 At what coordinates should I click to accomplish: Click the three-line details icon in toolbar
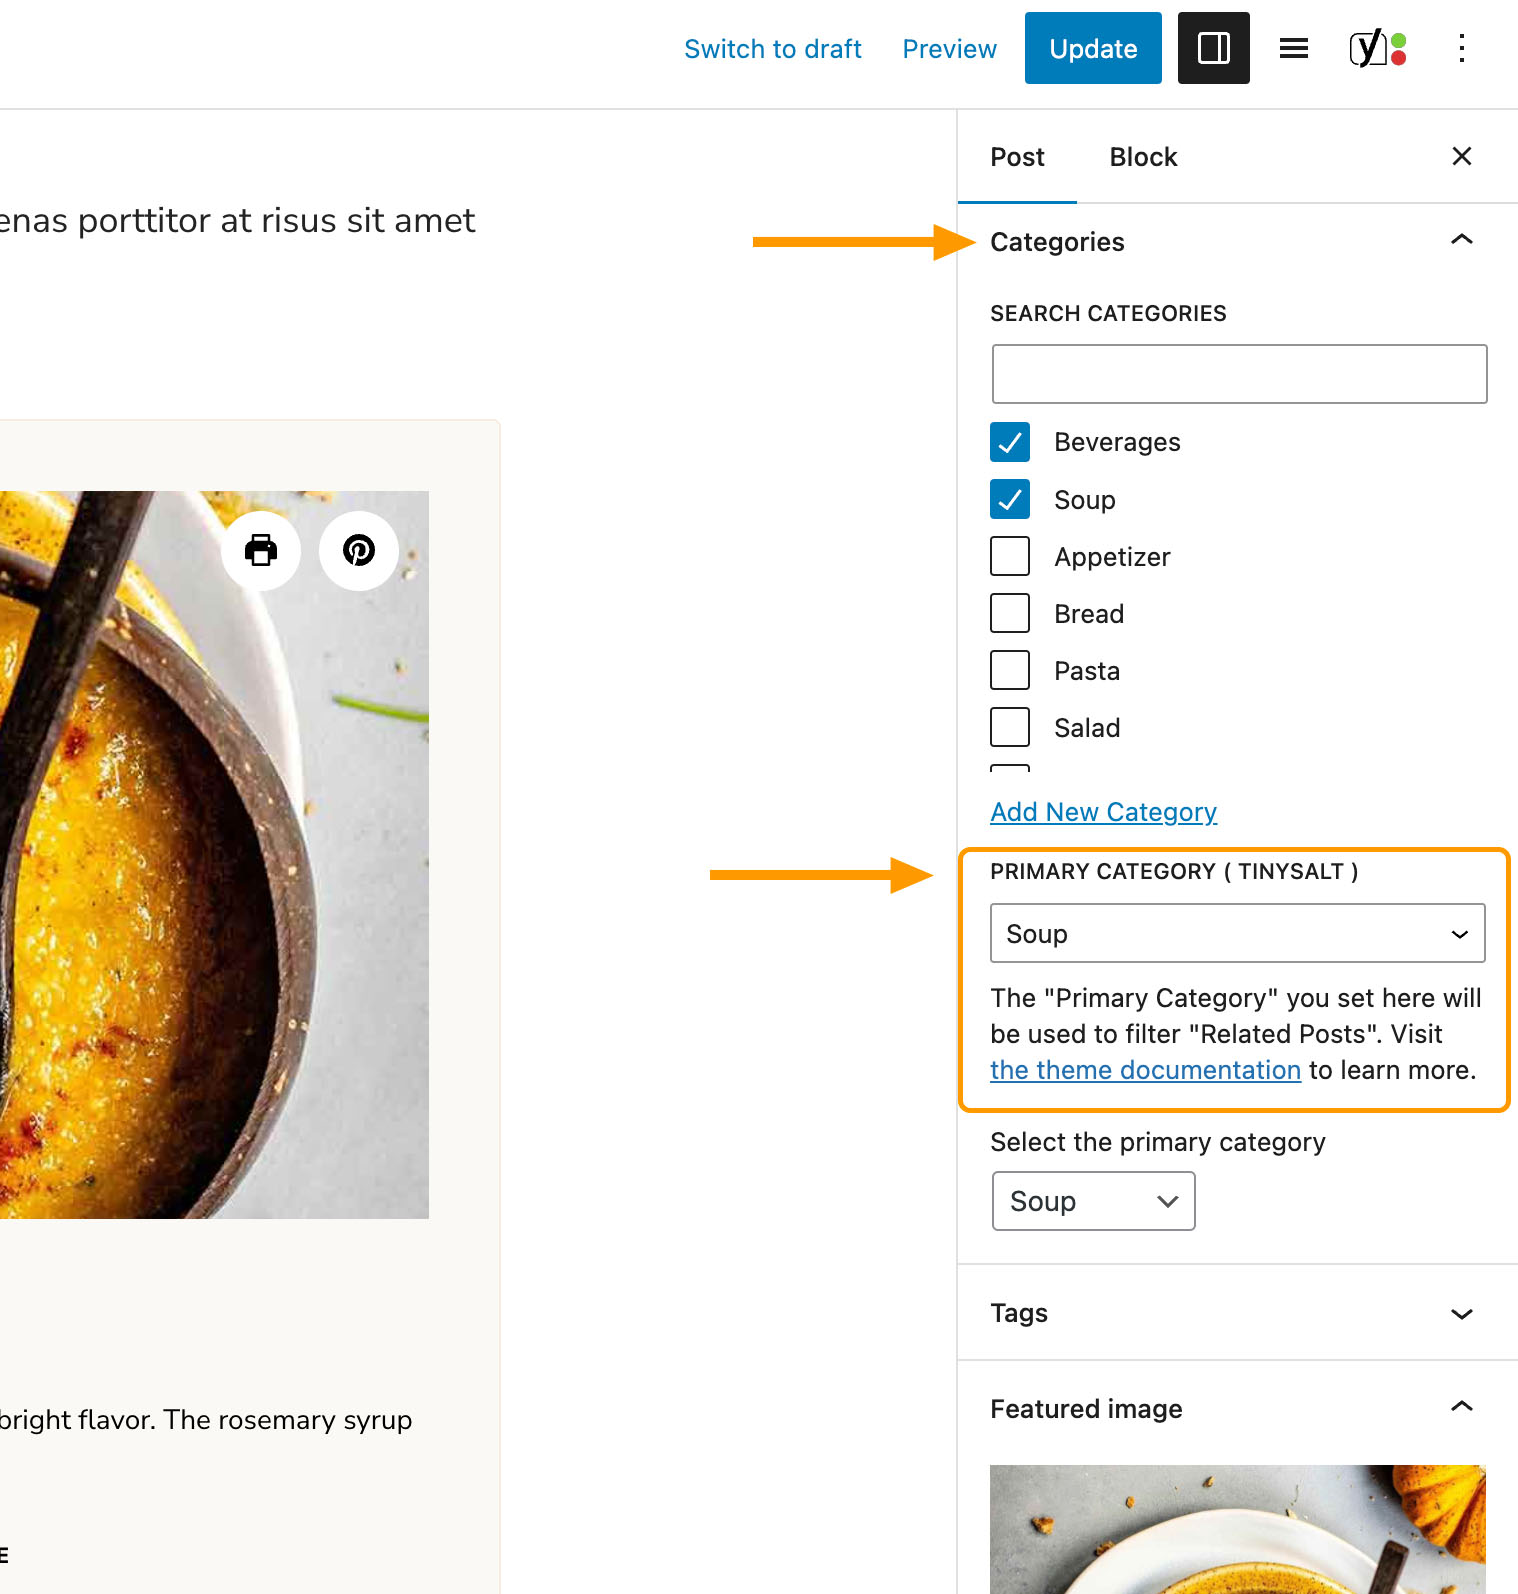(x=1293, y=47)
